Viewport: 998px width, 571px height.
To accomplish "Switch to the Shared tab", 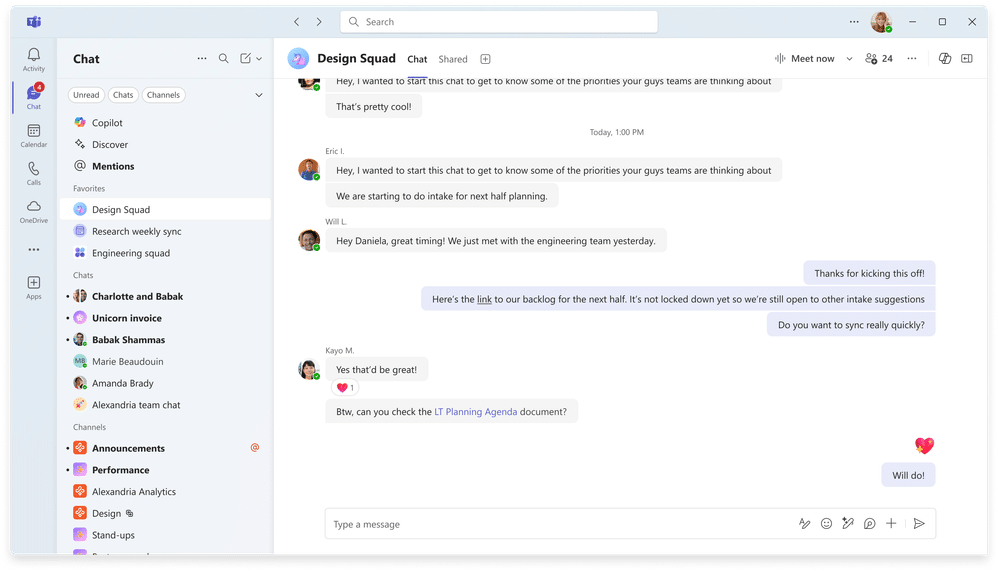I will [x=453, y=60].
